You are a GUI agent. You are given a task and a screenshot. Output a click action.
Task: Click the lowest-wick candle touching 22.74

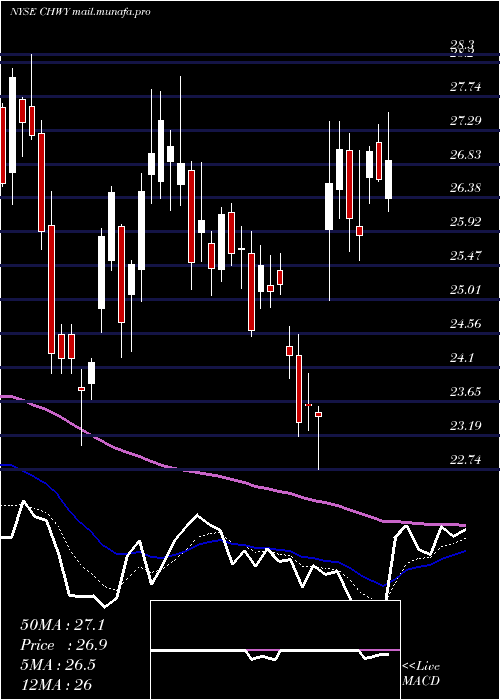coord(318,438)
